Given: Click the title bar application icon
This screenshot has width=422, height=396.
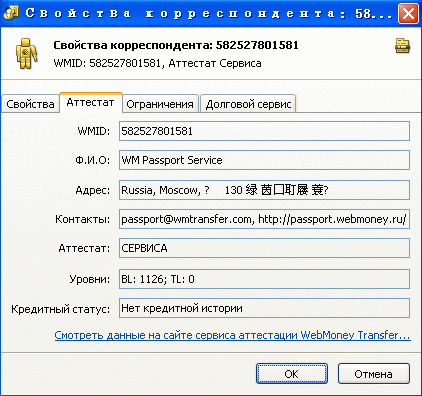Looking at the screenshot, I should coord(11,13).
